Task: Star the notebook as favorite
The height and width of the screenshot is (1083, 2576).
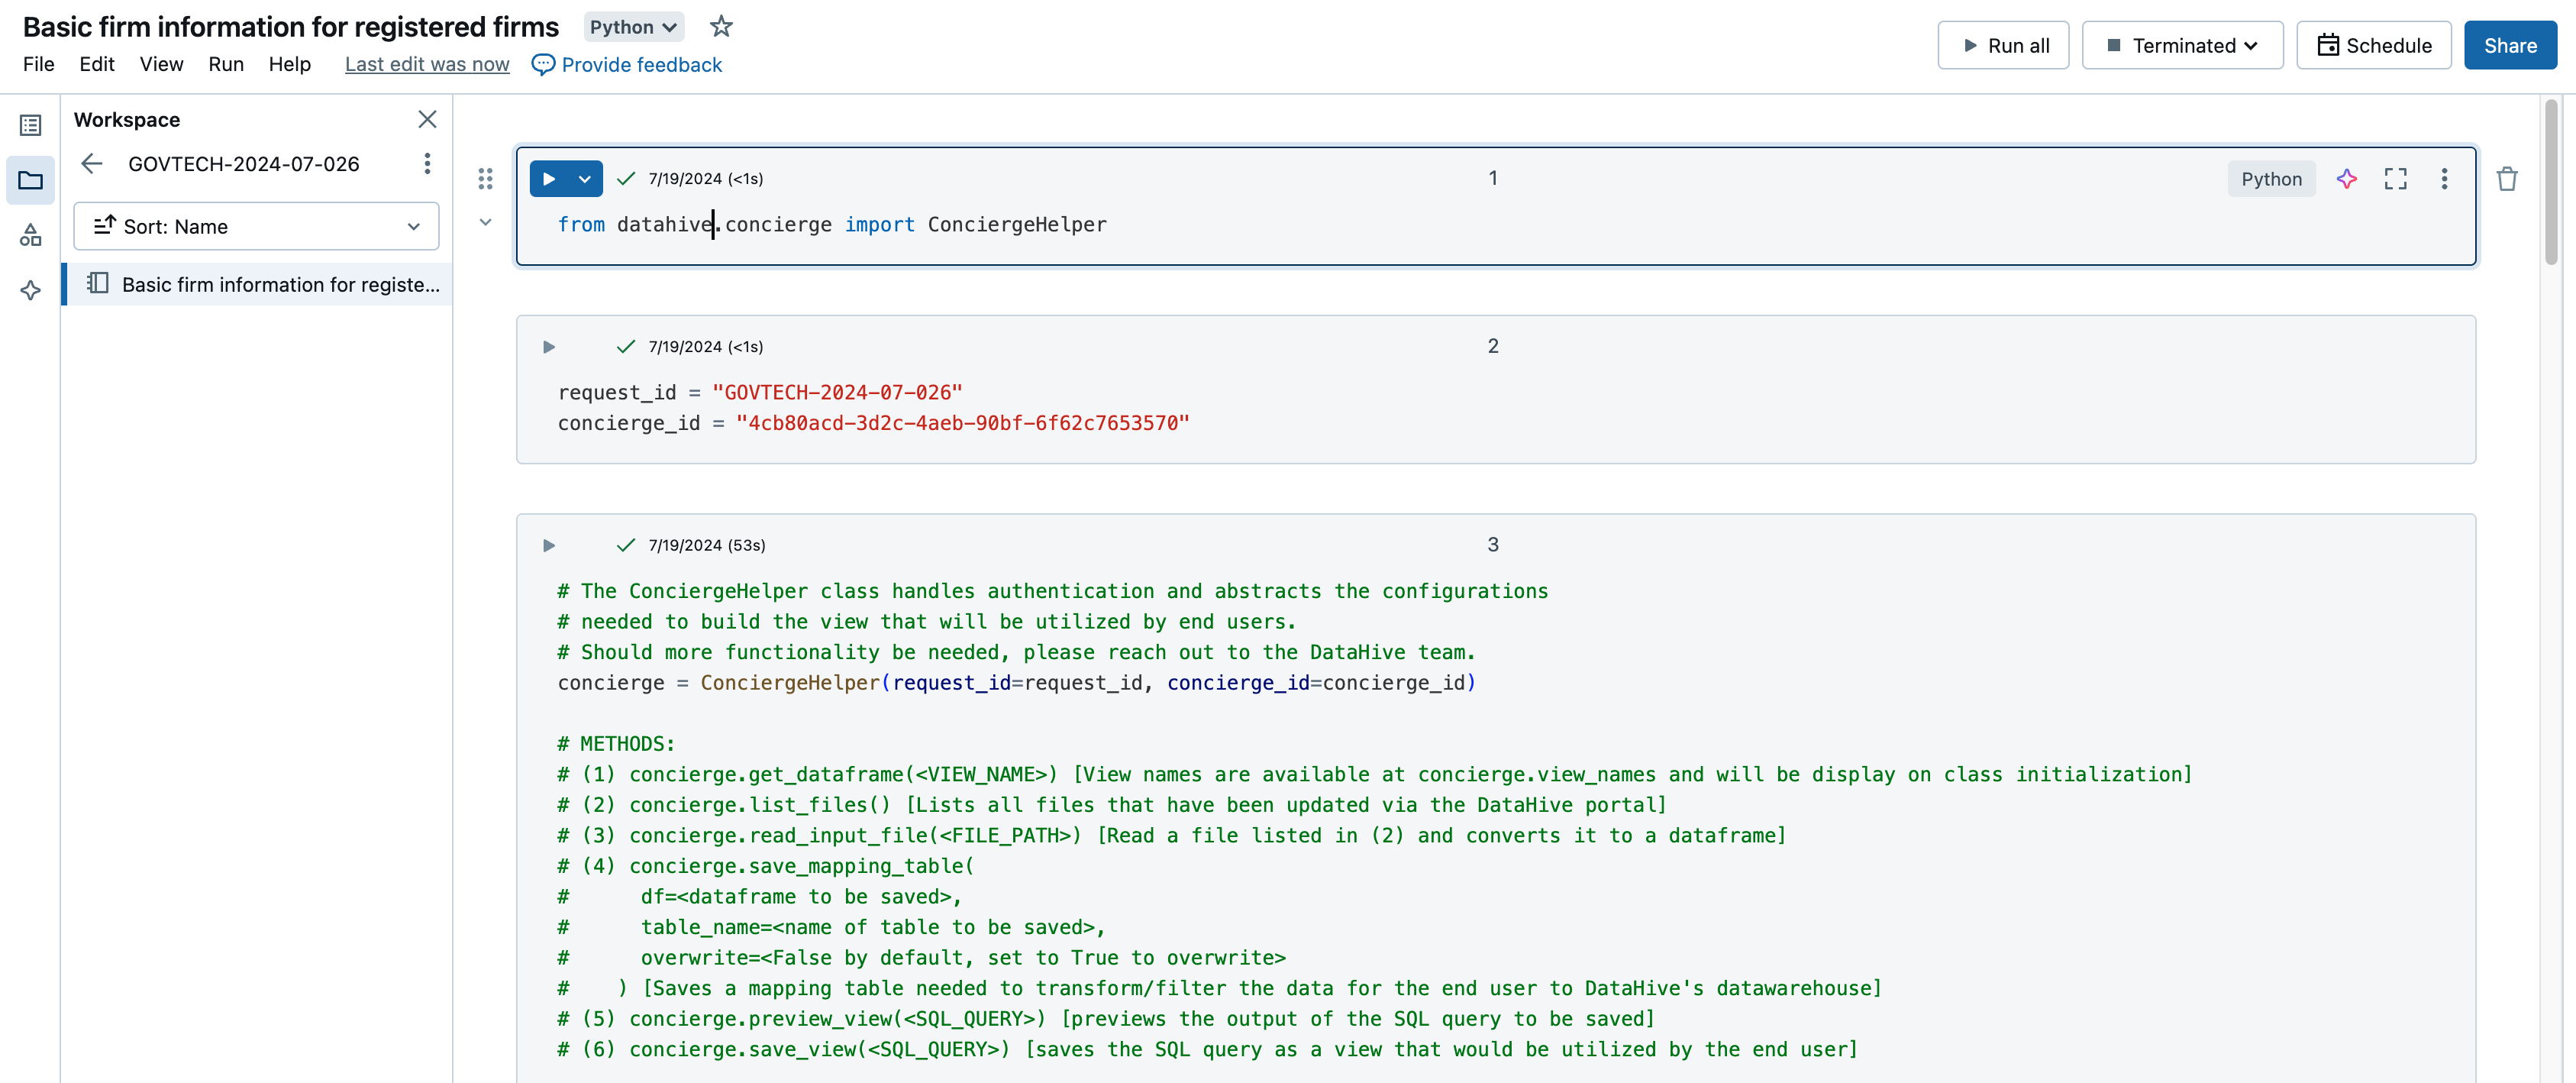Action: pyautogui.click(x=721, y=27)
